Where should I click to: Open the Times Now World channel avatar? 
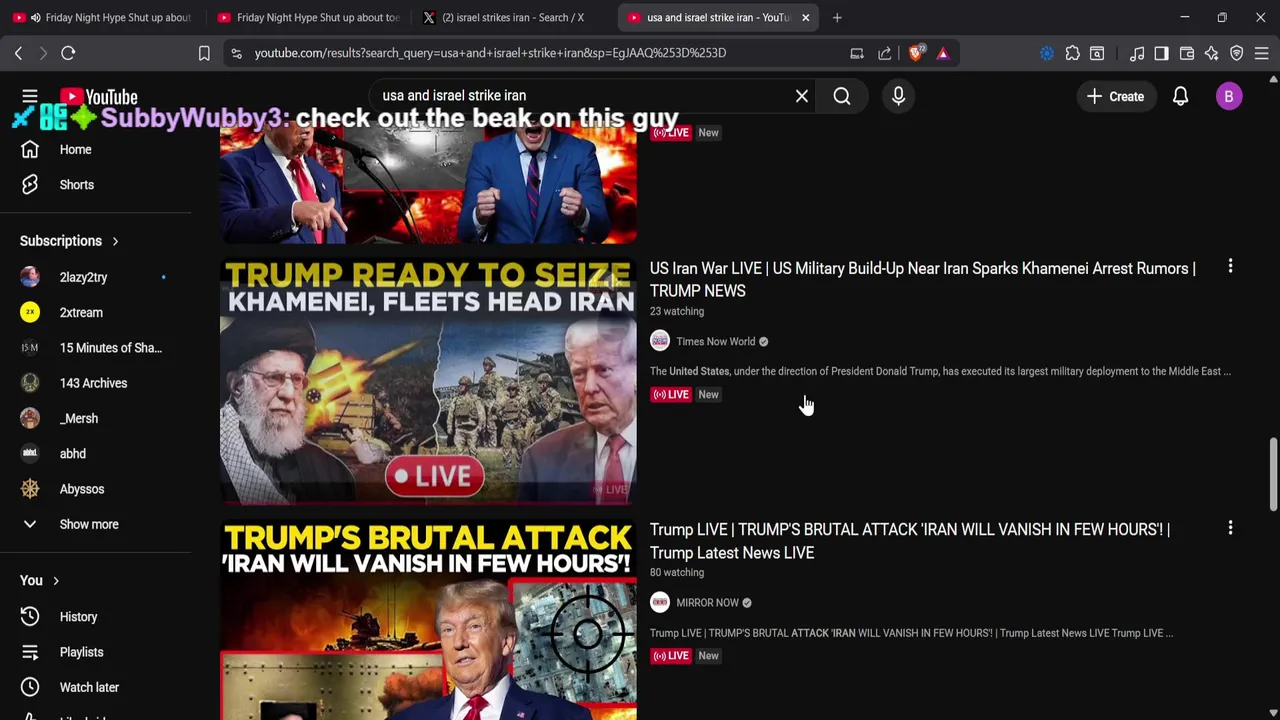click(x=660, y=341)
